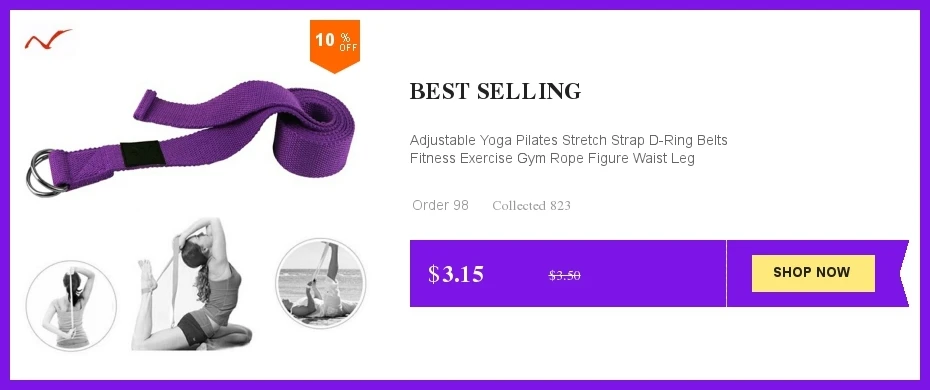This screenshot has width=930, height=390.
Task: Select the black label tag on strap
Action: [139, 152]
